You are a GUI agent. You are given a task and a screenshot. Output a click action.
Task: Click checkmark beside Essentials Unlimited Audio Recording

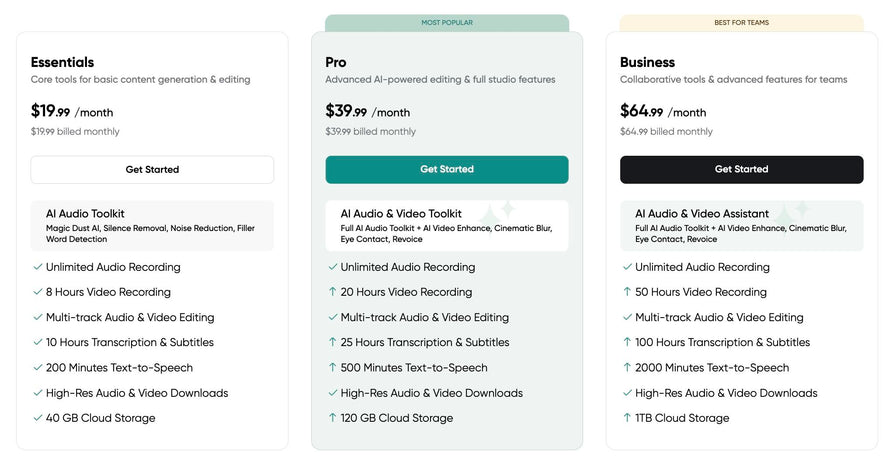(x=38, y=267)
